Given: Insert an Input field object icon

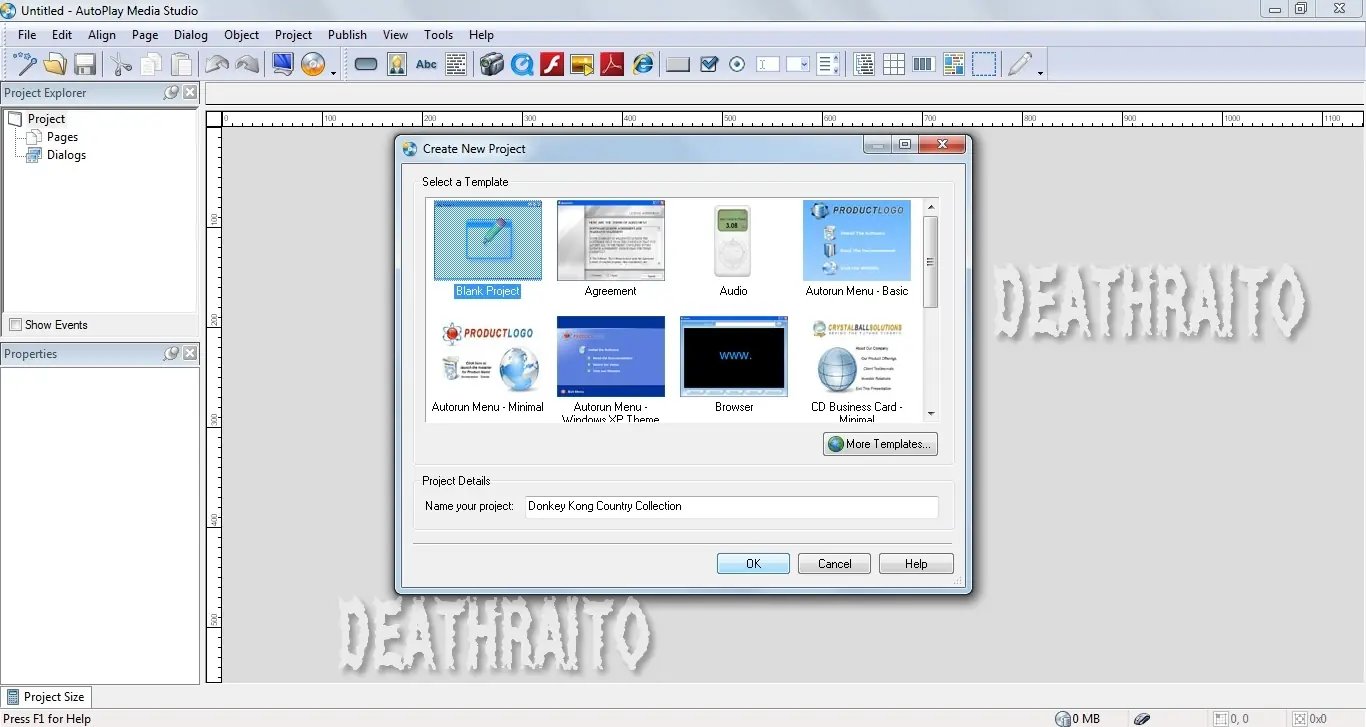Looking at the screenshot, I should click(768, 65).
